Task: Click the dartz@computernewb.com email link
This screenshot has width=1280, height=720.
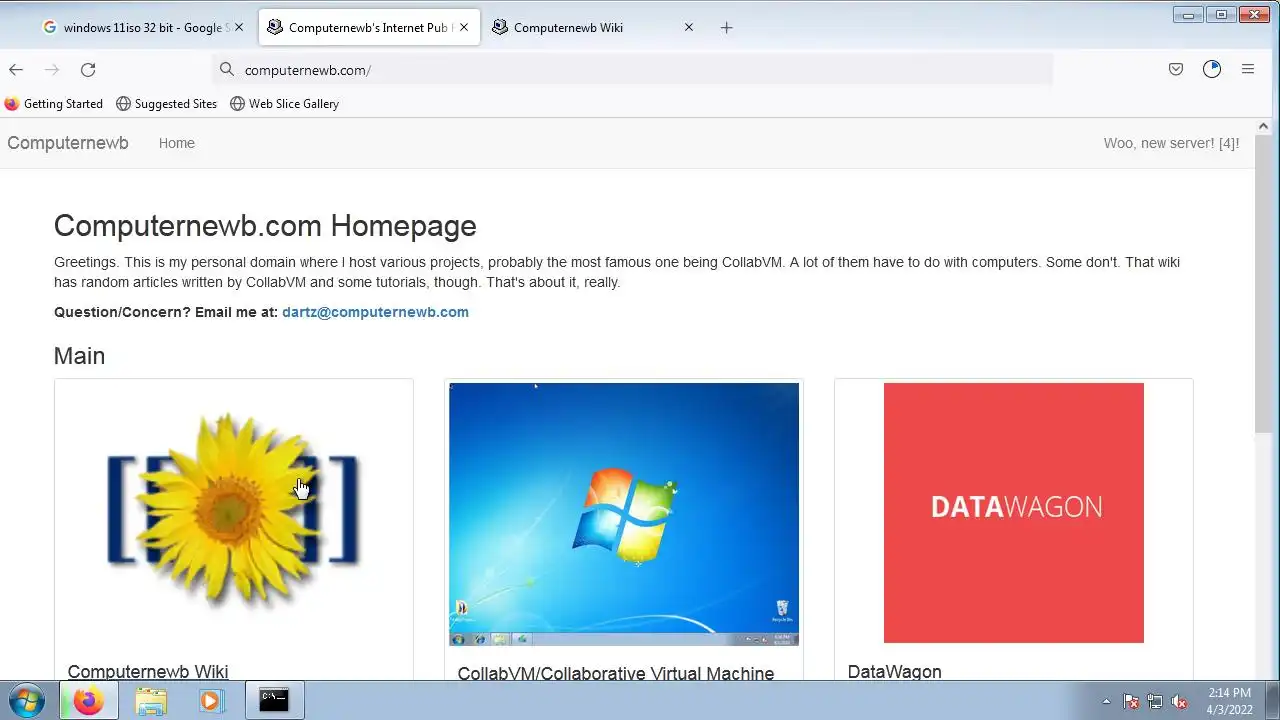Action: (x=375, y=312)
